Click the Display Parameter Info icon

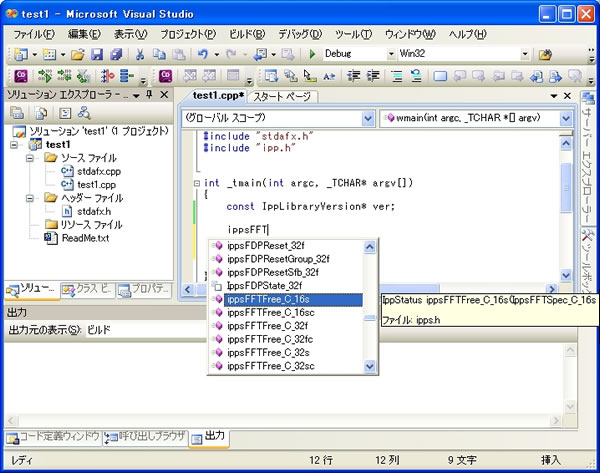[x=291, y=76]
